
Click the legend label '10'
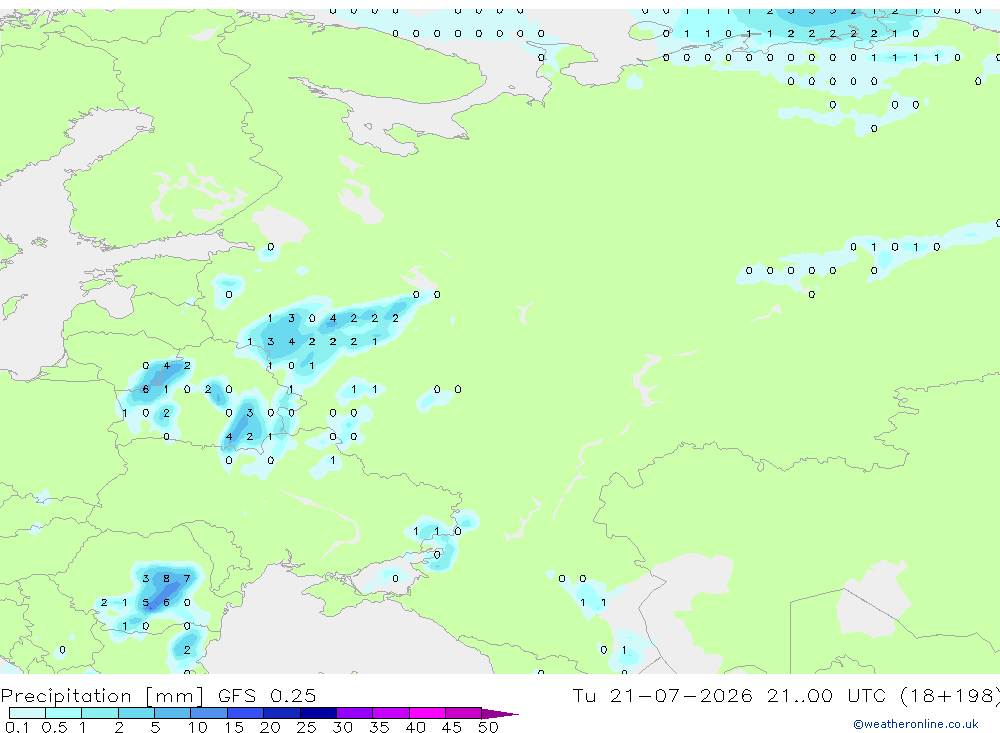coord(198,727)
